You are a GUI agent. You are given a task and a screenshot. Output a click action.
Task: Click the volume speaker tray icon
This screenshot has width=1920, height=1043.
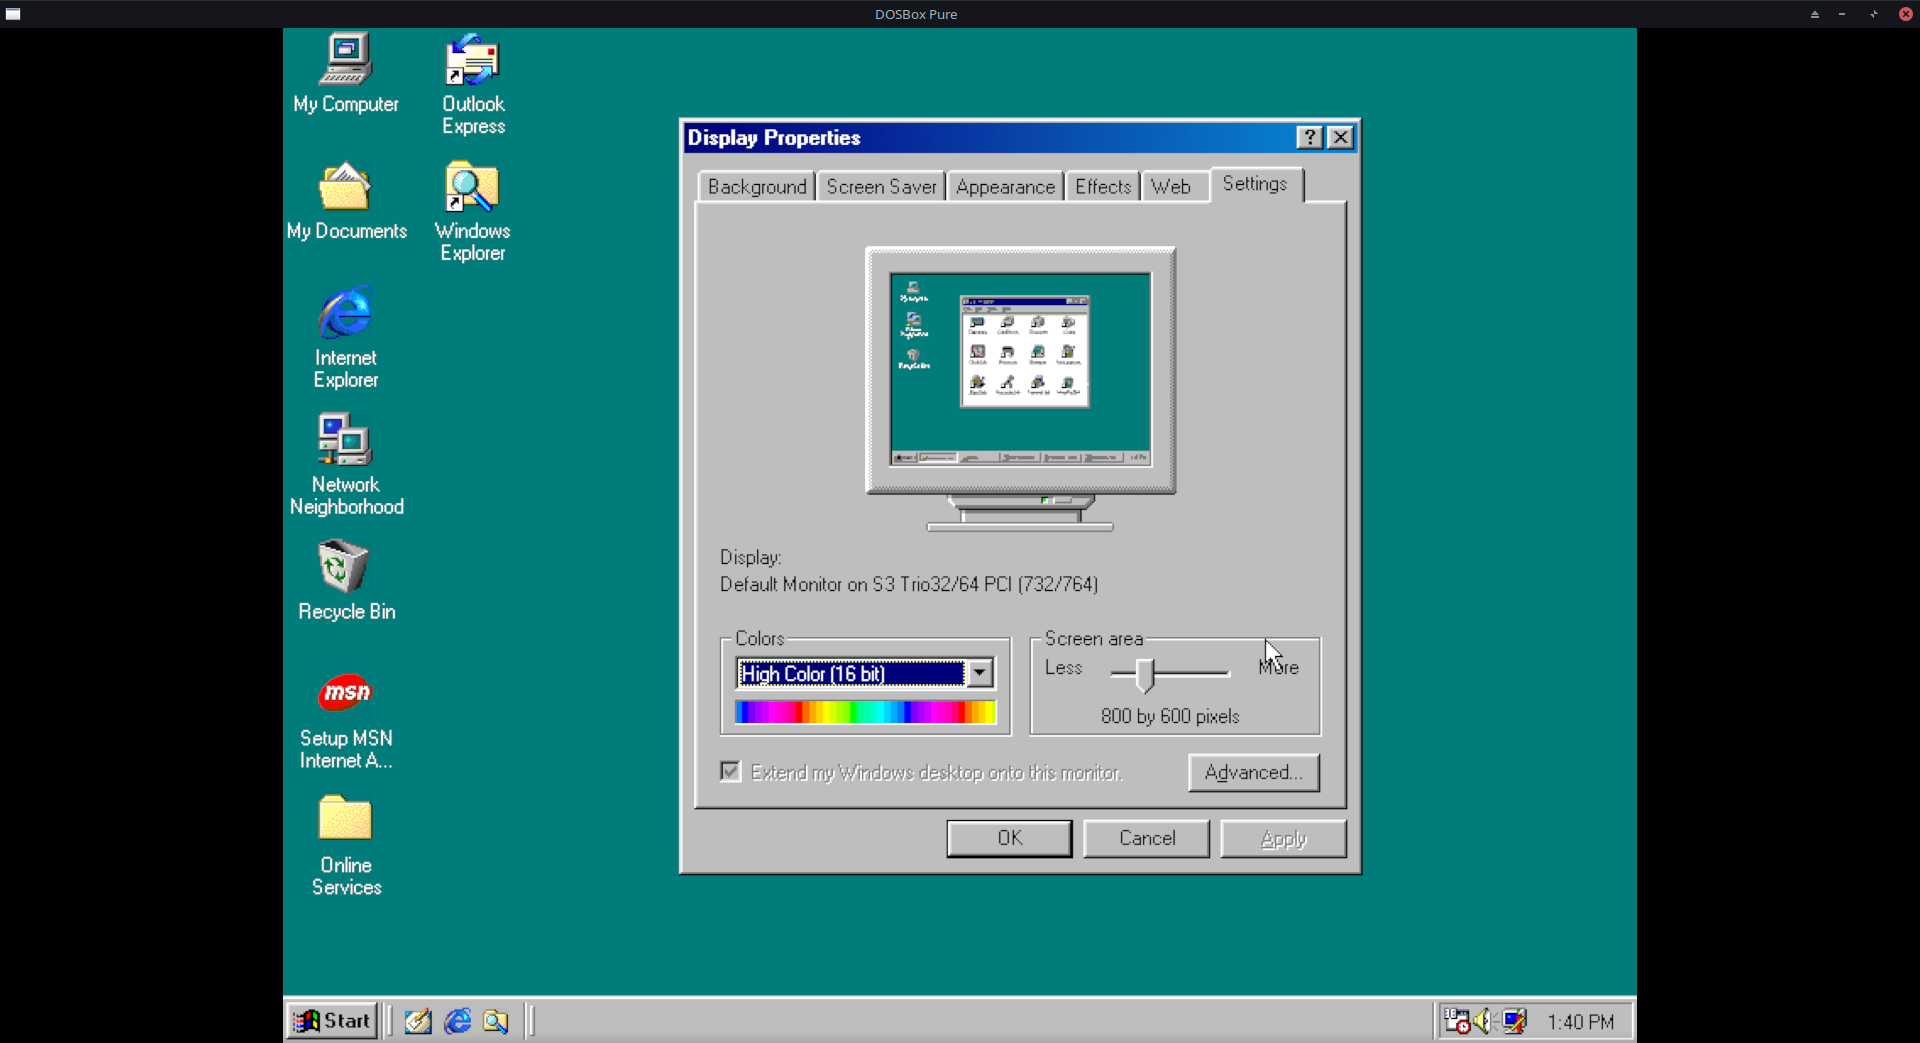click(1483, 1021)
